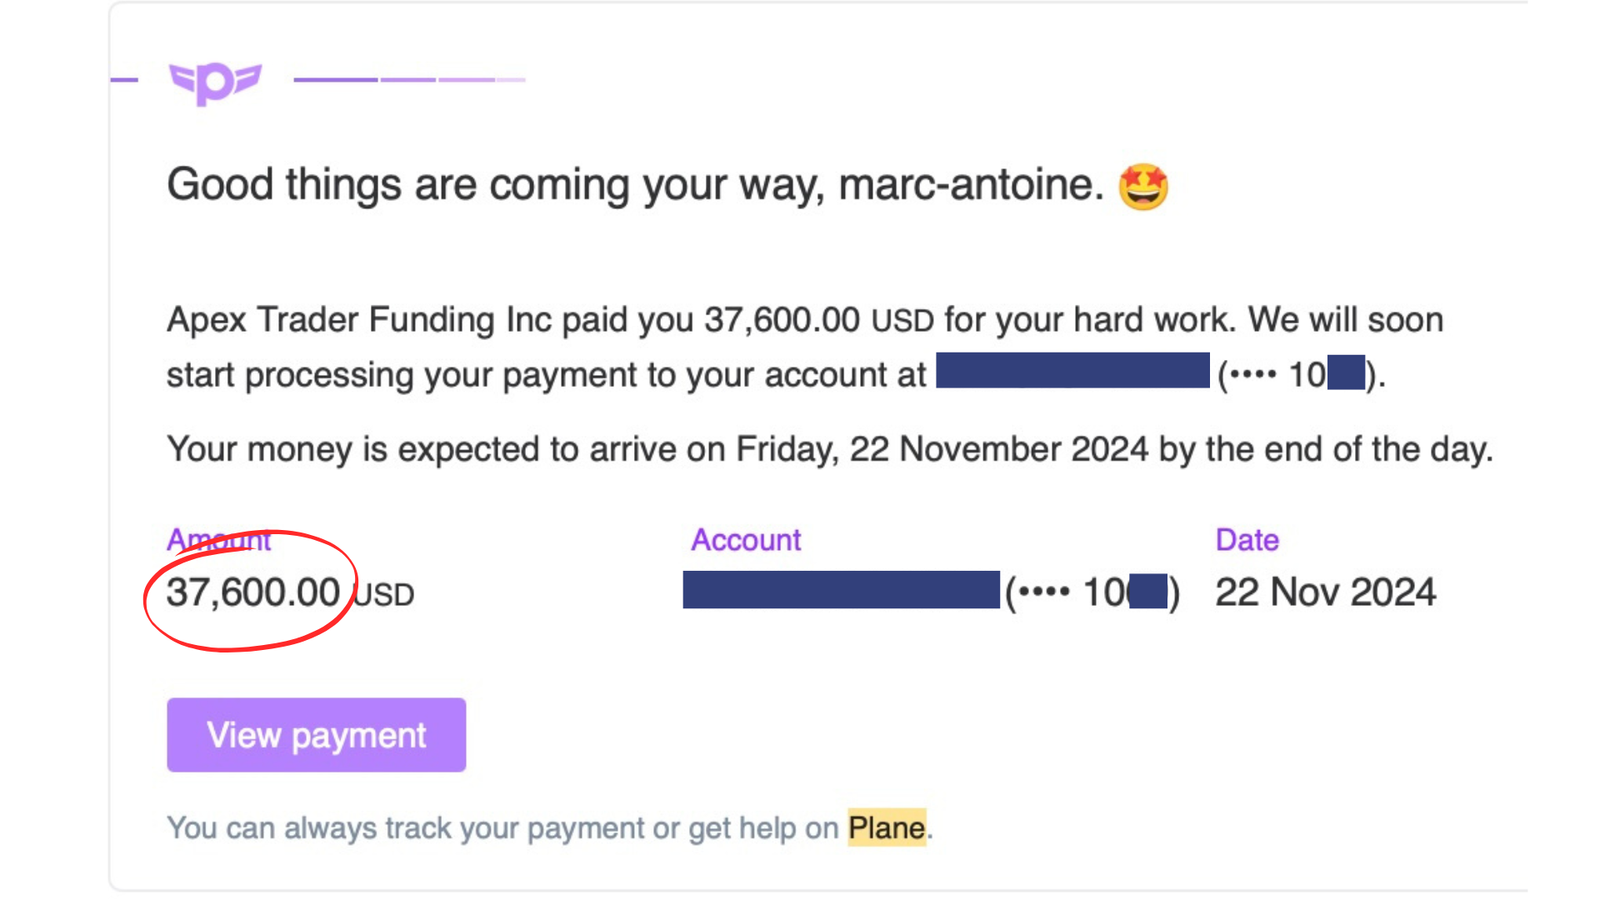This screenshot has height=900, width=1600.
Task: Click the purple line right of the logo
Action: click(409, 79)
